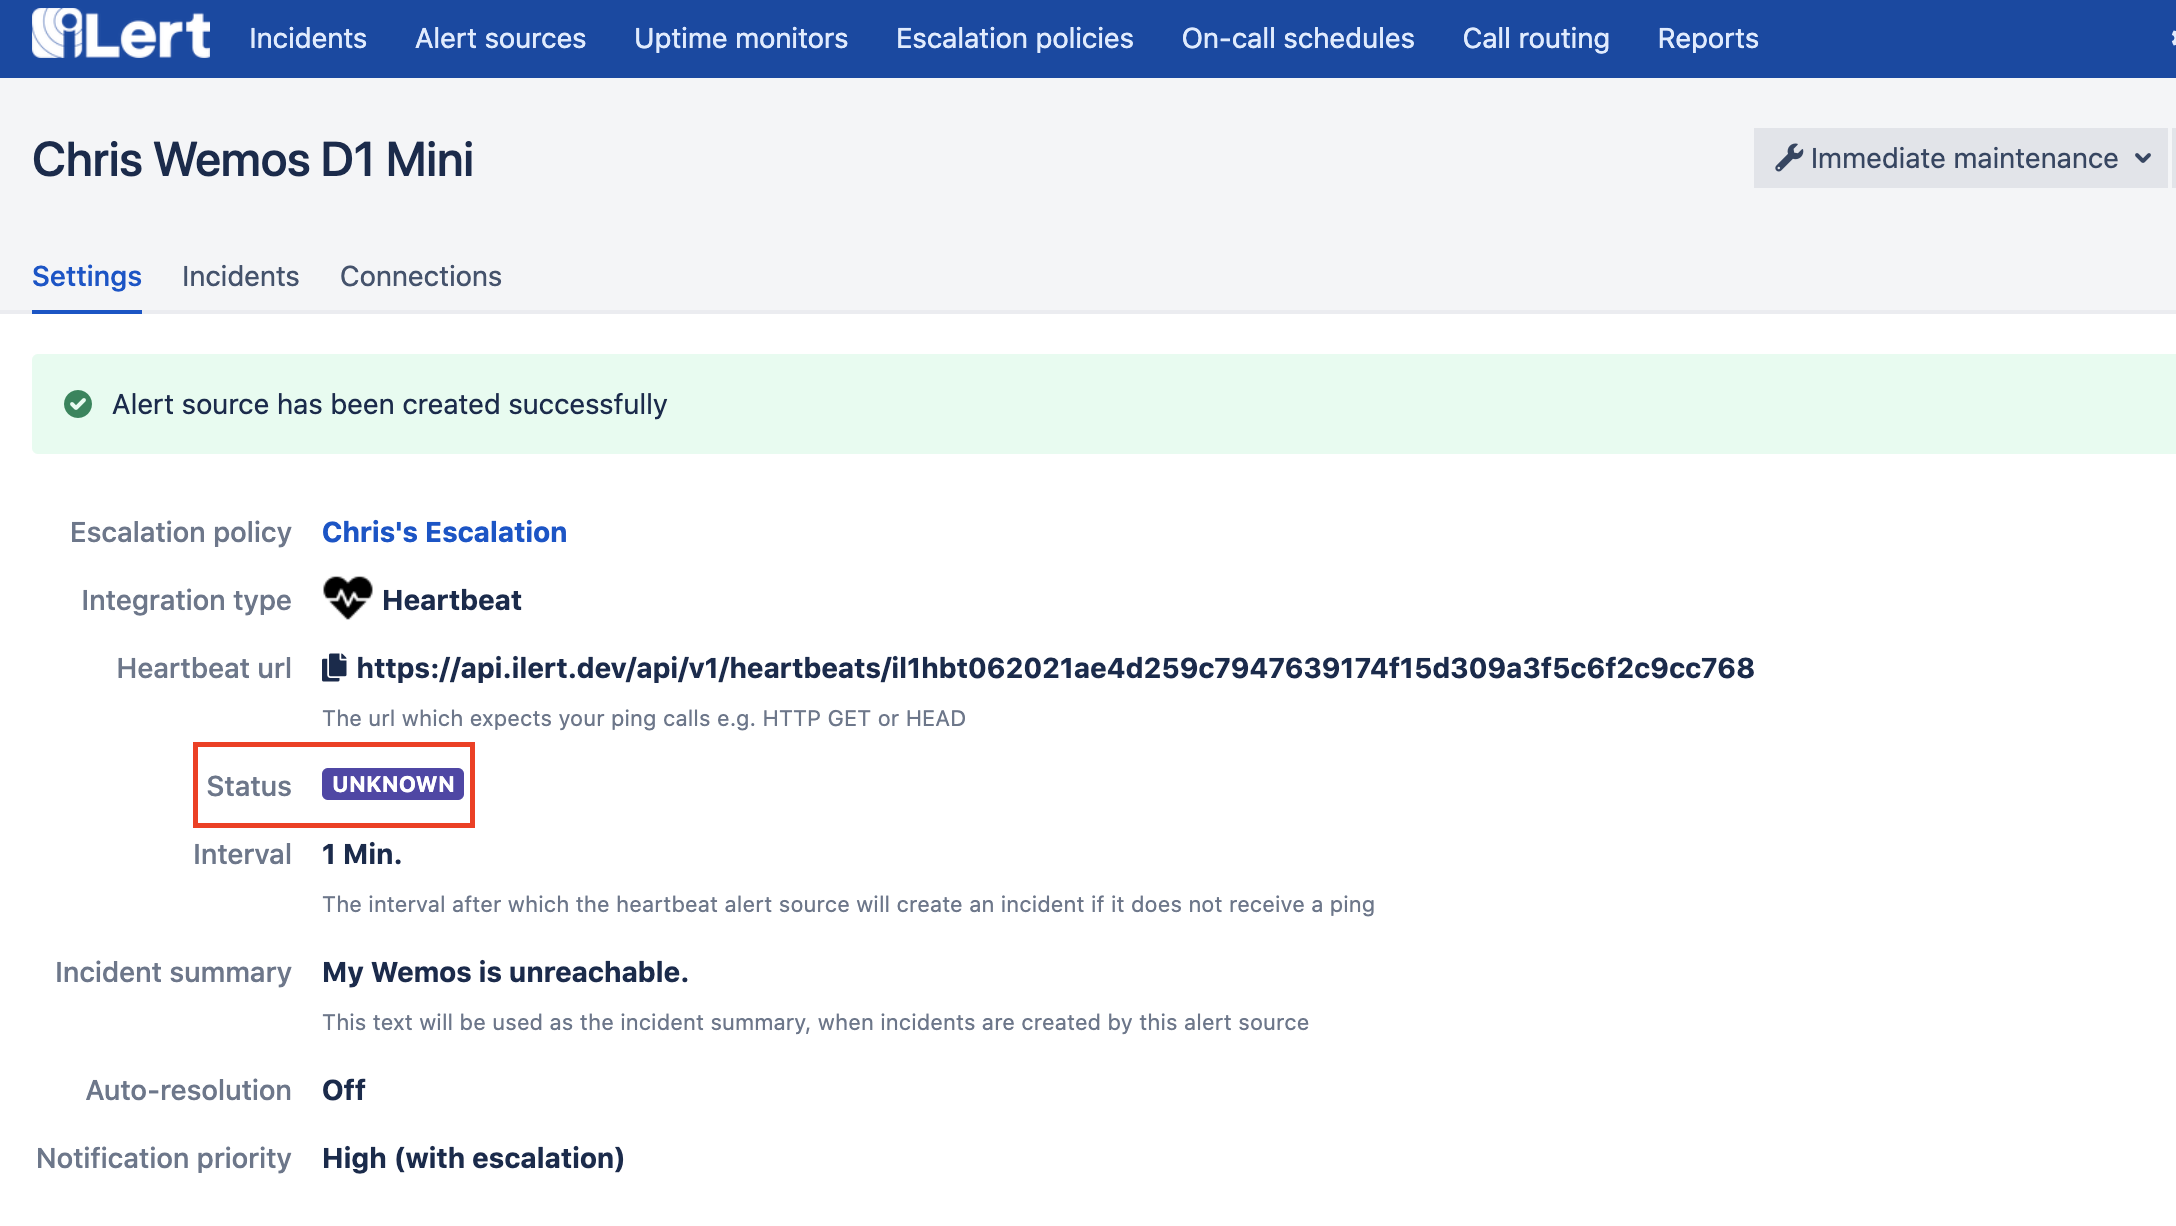Click 'Chris Wemos D1 Mini' page title
2176x1226 pixels.
point(253,160)
